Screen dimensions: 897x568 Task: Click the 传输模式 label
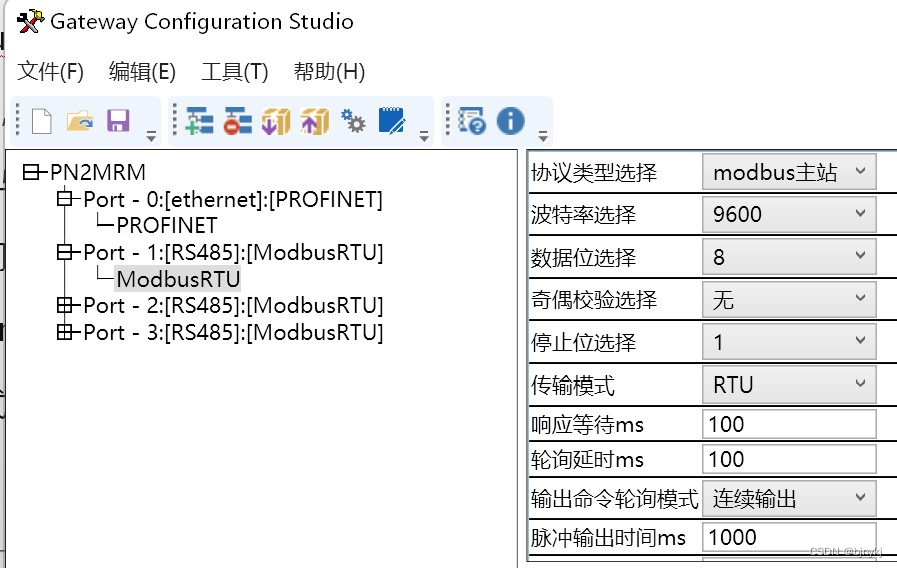573,385
